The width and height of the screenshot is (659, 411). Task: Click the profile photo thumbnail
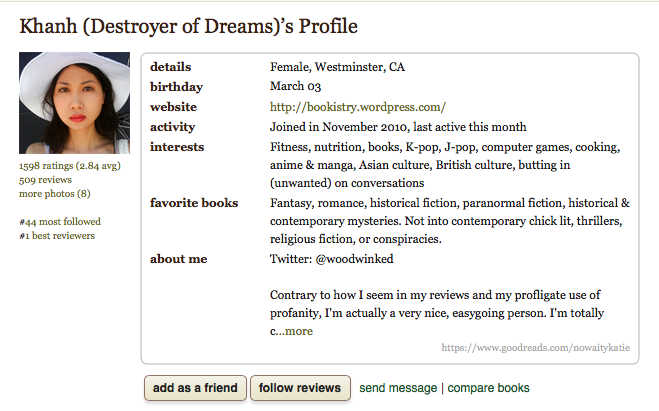tap(74, 103)
